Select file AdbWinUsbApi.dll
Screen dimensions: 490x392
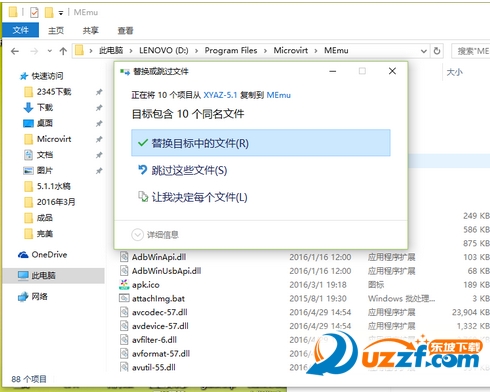pos(166,271)
